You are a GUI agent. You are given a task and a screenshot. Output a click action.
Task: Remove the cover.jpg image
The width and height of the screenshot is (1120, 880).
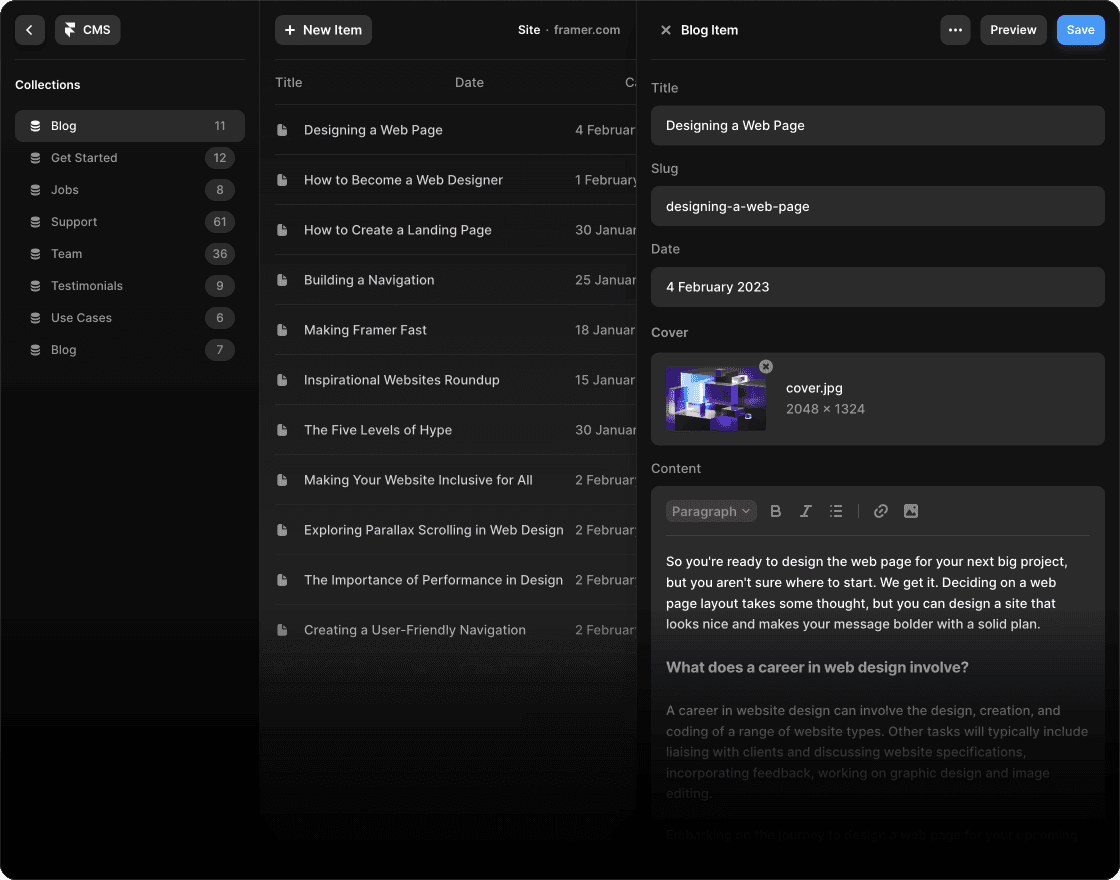click(x=766, y=367)
